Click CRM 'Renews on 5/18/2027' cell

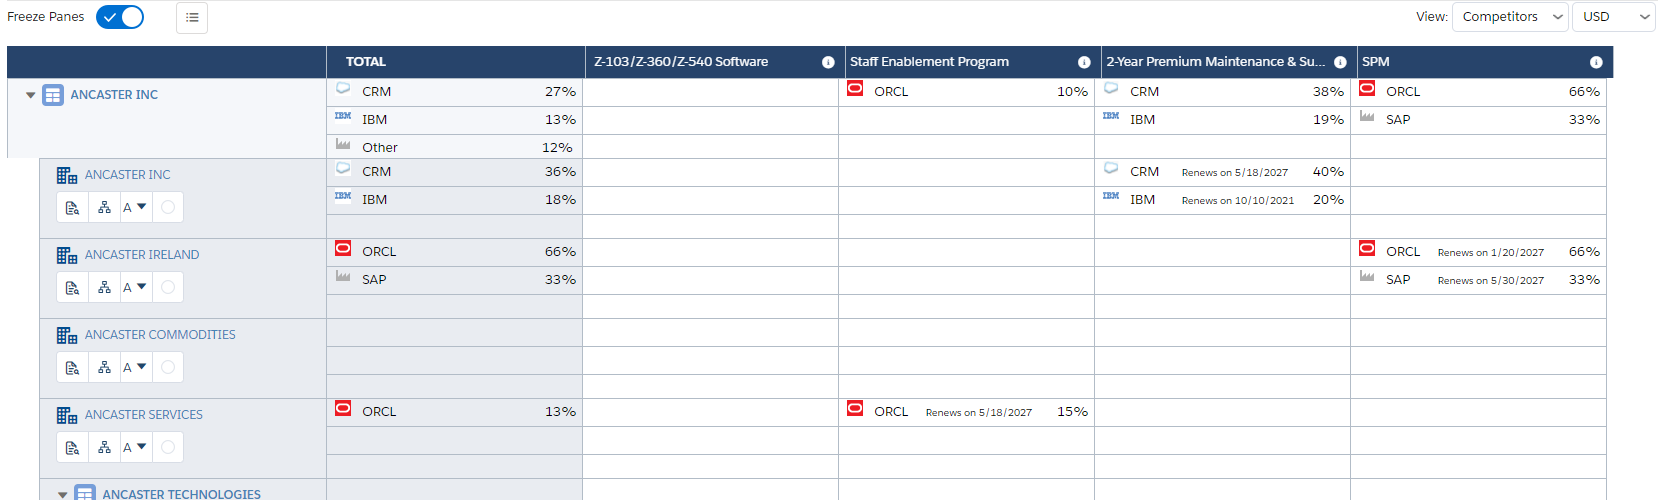click(x=1223, y=172)
